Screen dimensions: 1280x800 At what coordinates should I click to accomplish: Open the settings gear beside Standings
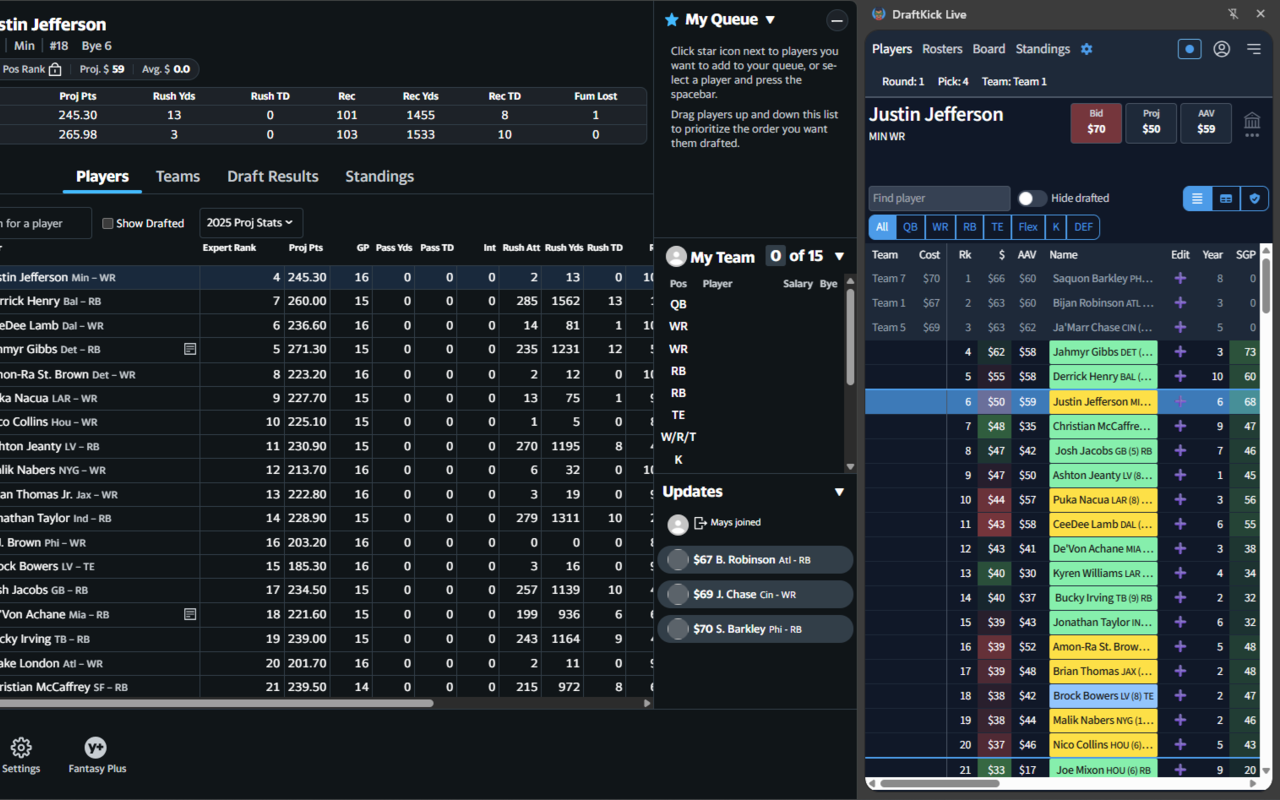[x=1087, y=48]
